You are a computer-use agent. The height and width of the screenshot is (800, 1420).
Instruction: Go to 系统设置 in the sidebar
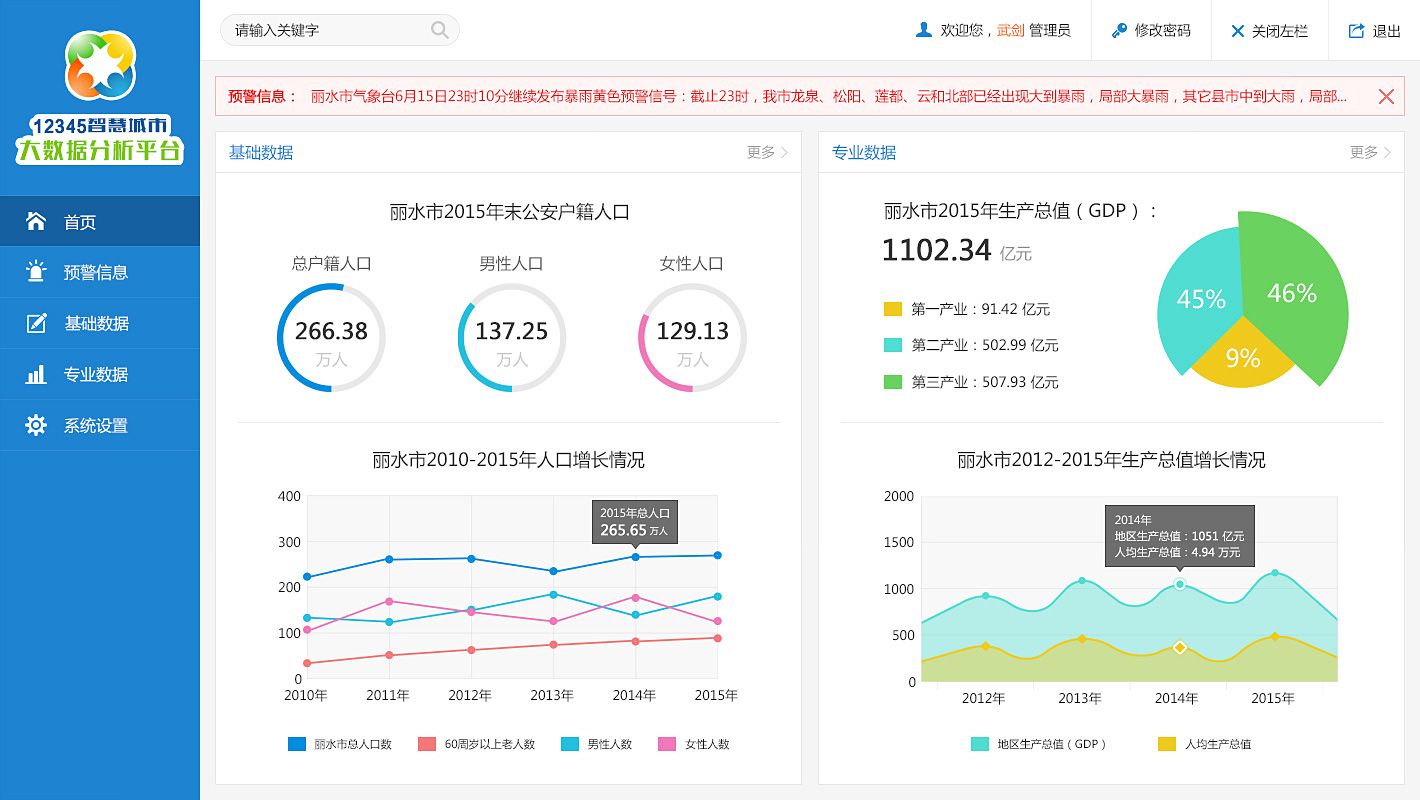pyautogui.click(x=100, y=425)
